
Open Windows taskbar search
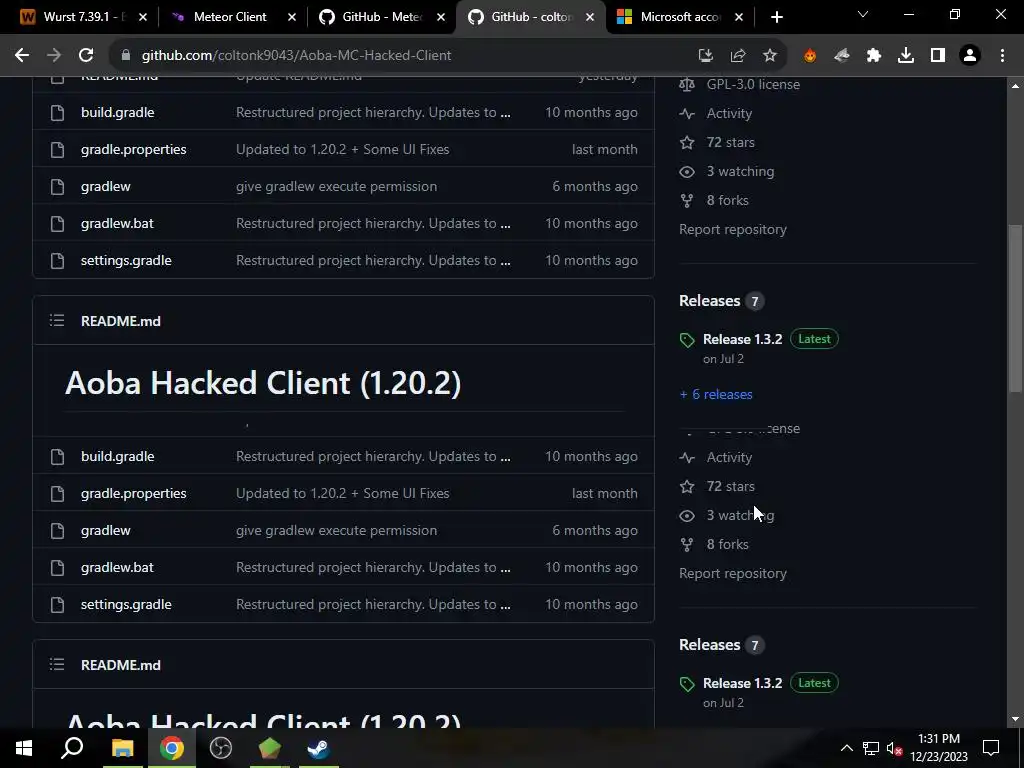click(72, 748)
